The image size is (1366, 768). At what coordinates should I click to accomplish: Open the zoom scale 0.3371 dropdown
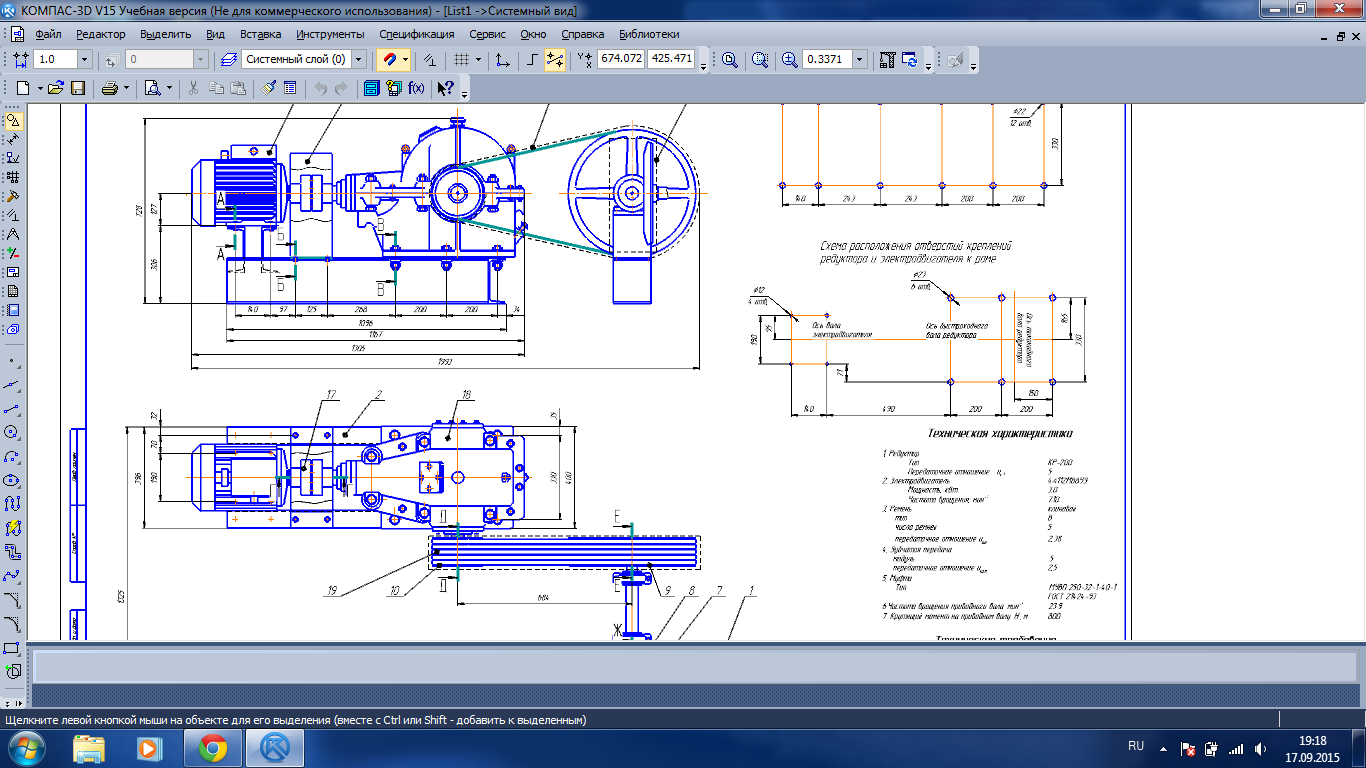click(859, 60)
